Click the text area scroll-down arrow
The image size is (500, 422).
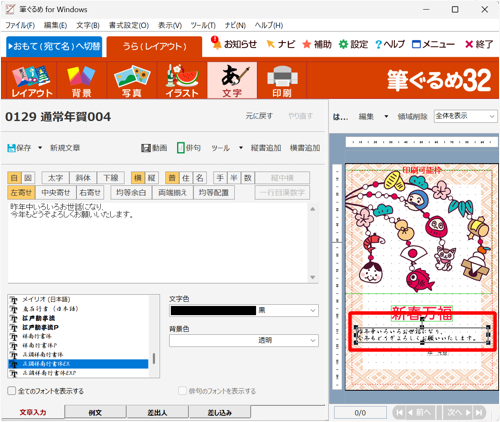pyautogui.click(x=313, y=277)
